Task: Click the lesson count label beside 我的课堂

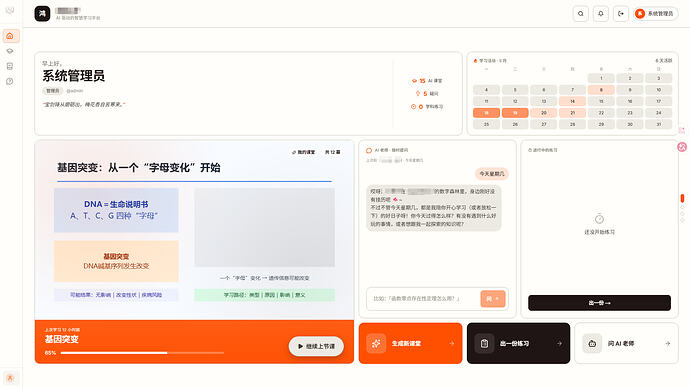Action: click(333, 152)
